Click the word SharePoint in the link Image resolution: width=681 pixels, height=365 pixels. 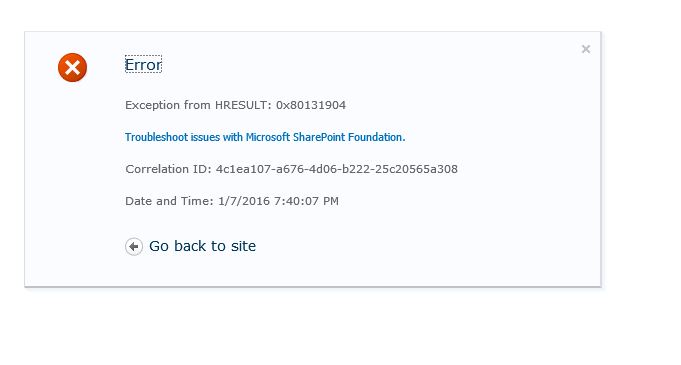pyautogui.click(x=319, y=137)
